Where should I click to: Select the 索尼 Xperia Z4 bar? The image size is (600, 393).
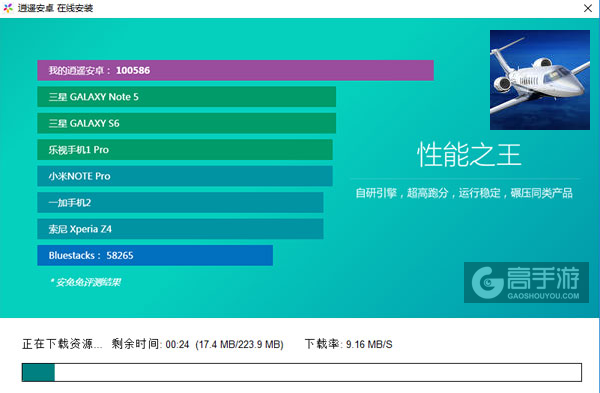(x=180, y=229)
